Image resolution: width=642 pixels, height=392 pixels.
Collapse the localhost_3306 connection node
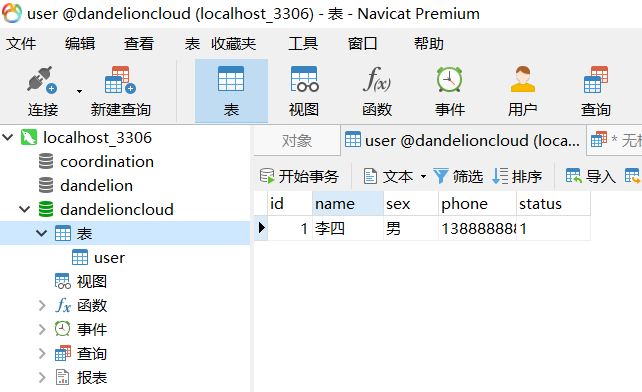8,137
